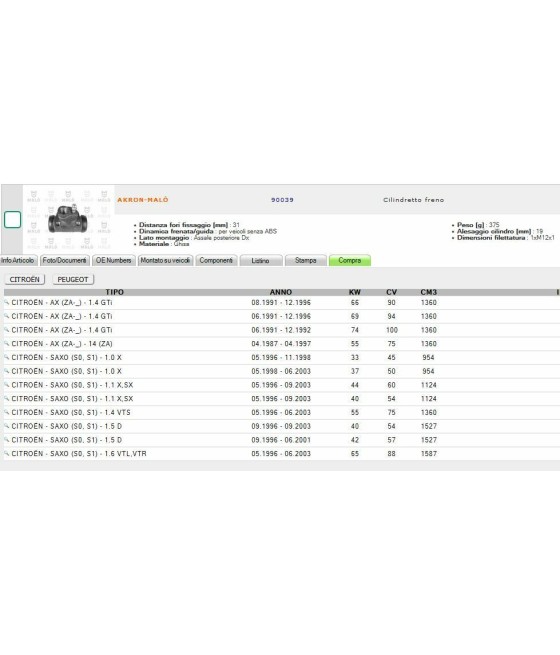Open the brake cylinder product thumbnail

click(68, 219)
